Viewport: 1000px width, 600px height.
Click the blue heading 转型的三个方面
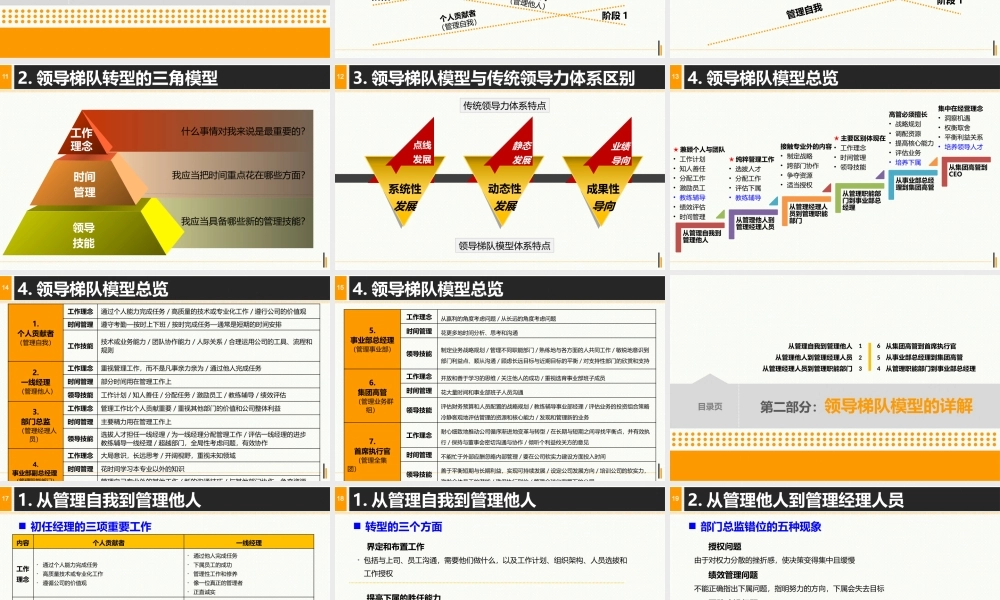pyautogui.click(x=403, y=527)
